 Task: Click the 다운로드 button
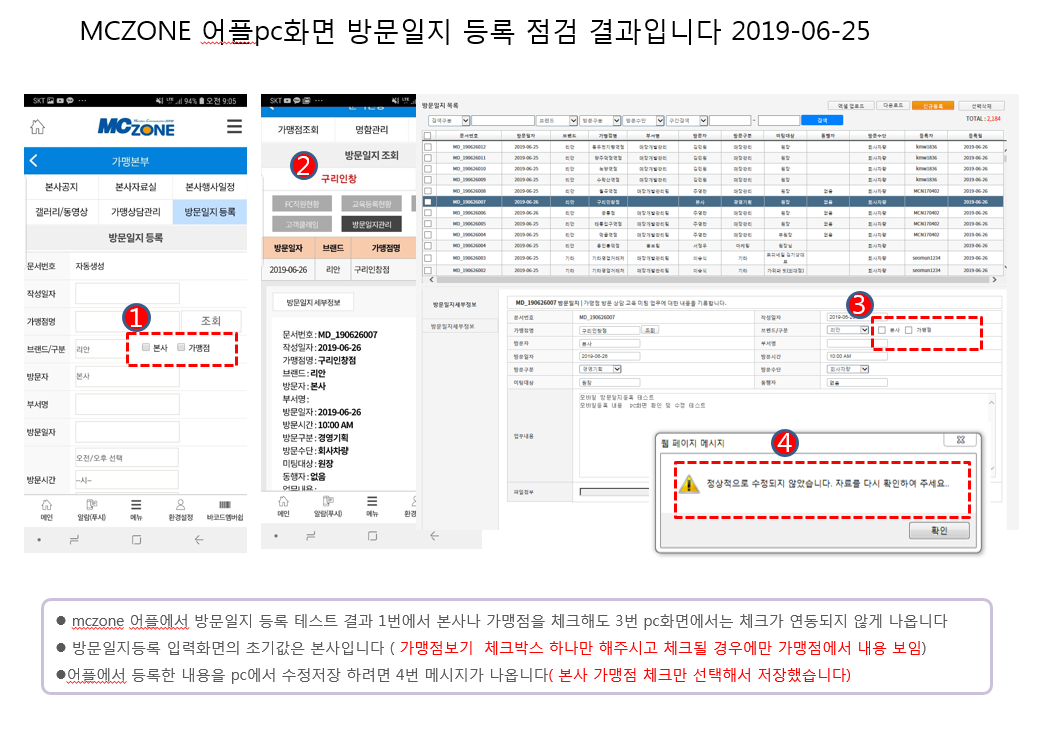click(x=893, y=105)
